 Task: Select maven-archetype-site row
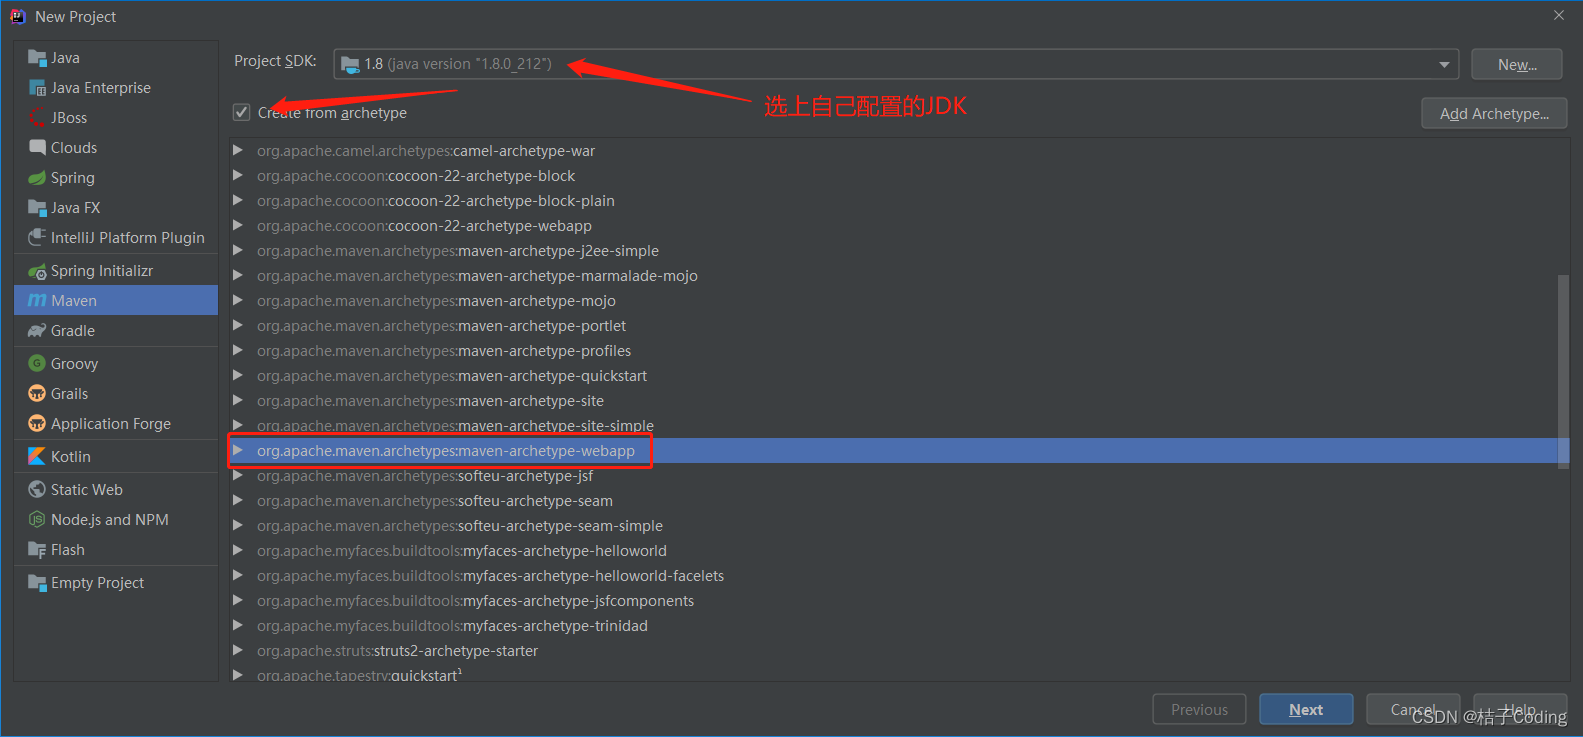tap(898, 401)
